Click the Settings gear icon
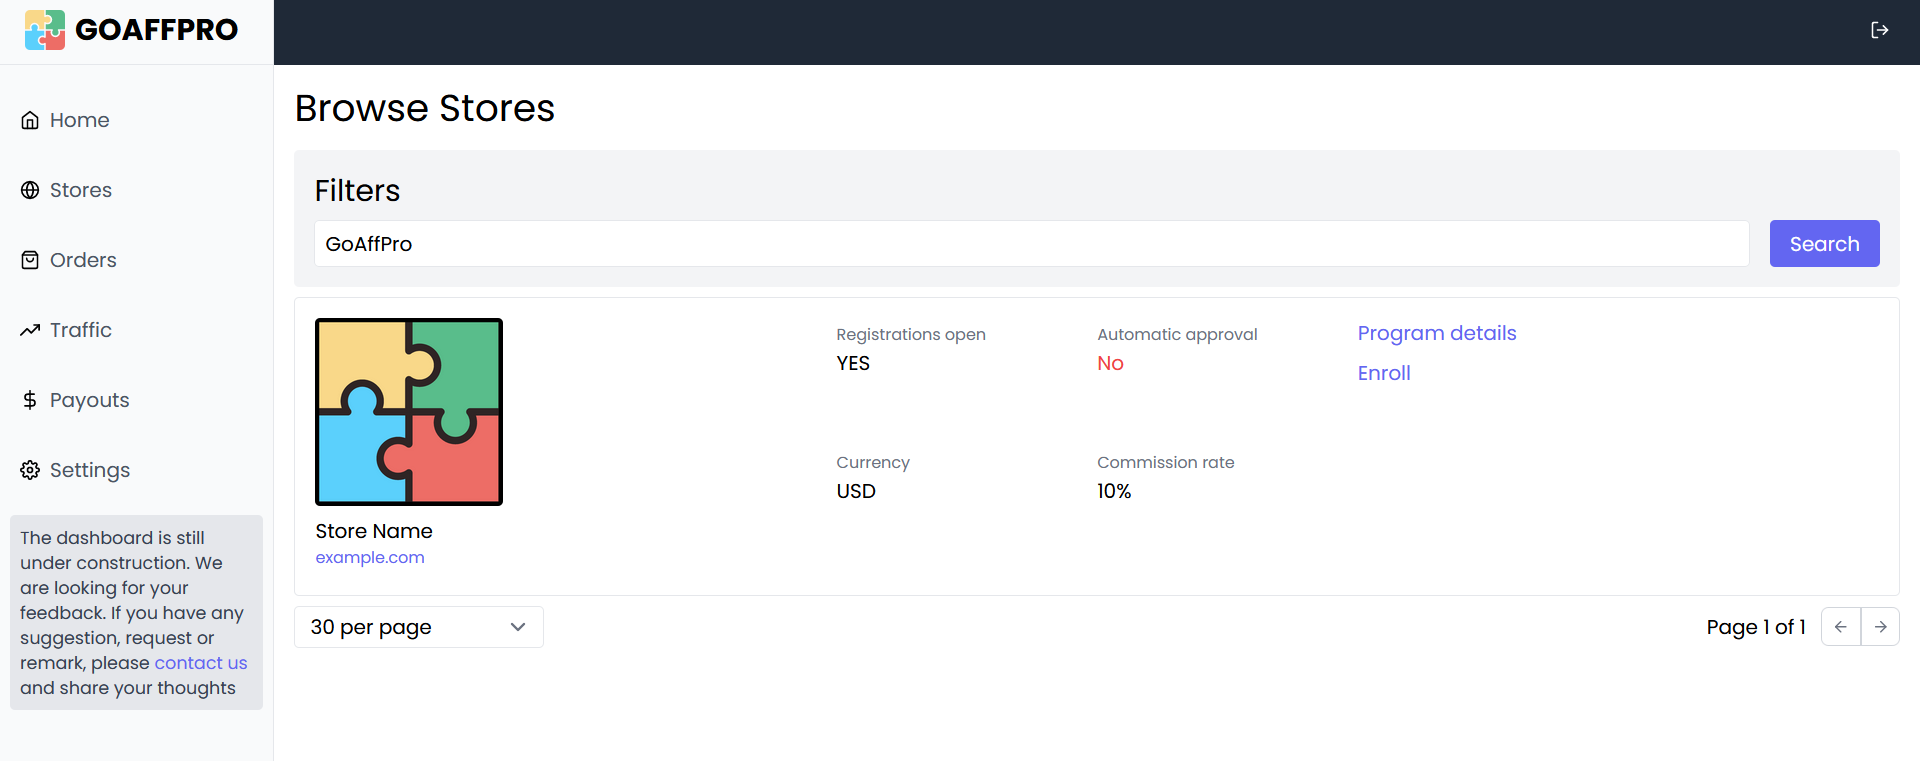Screen dimensions: 1920x761 click(x=30, y=470)
